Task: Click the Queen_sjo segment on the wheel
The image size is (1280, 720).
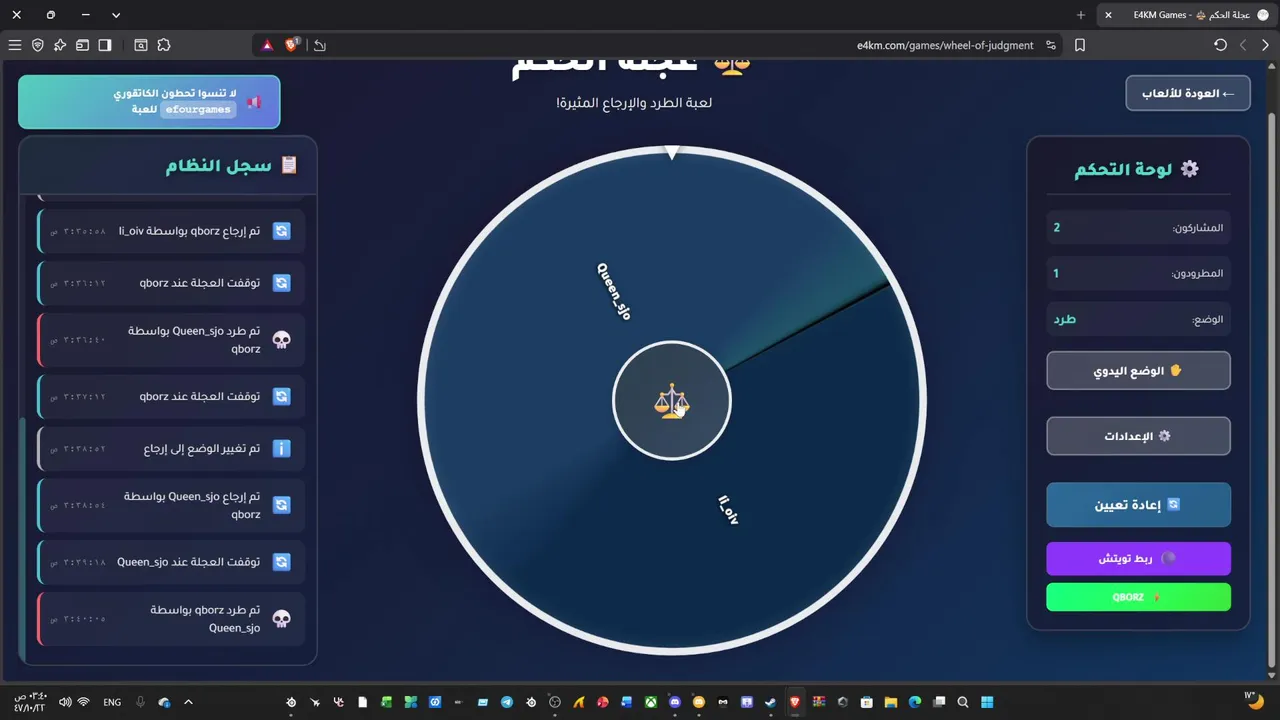Action: point(614,291)
